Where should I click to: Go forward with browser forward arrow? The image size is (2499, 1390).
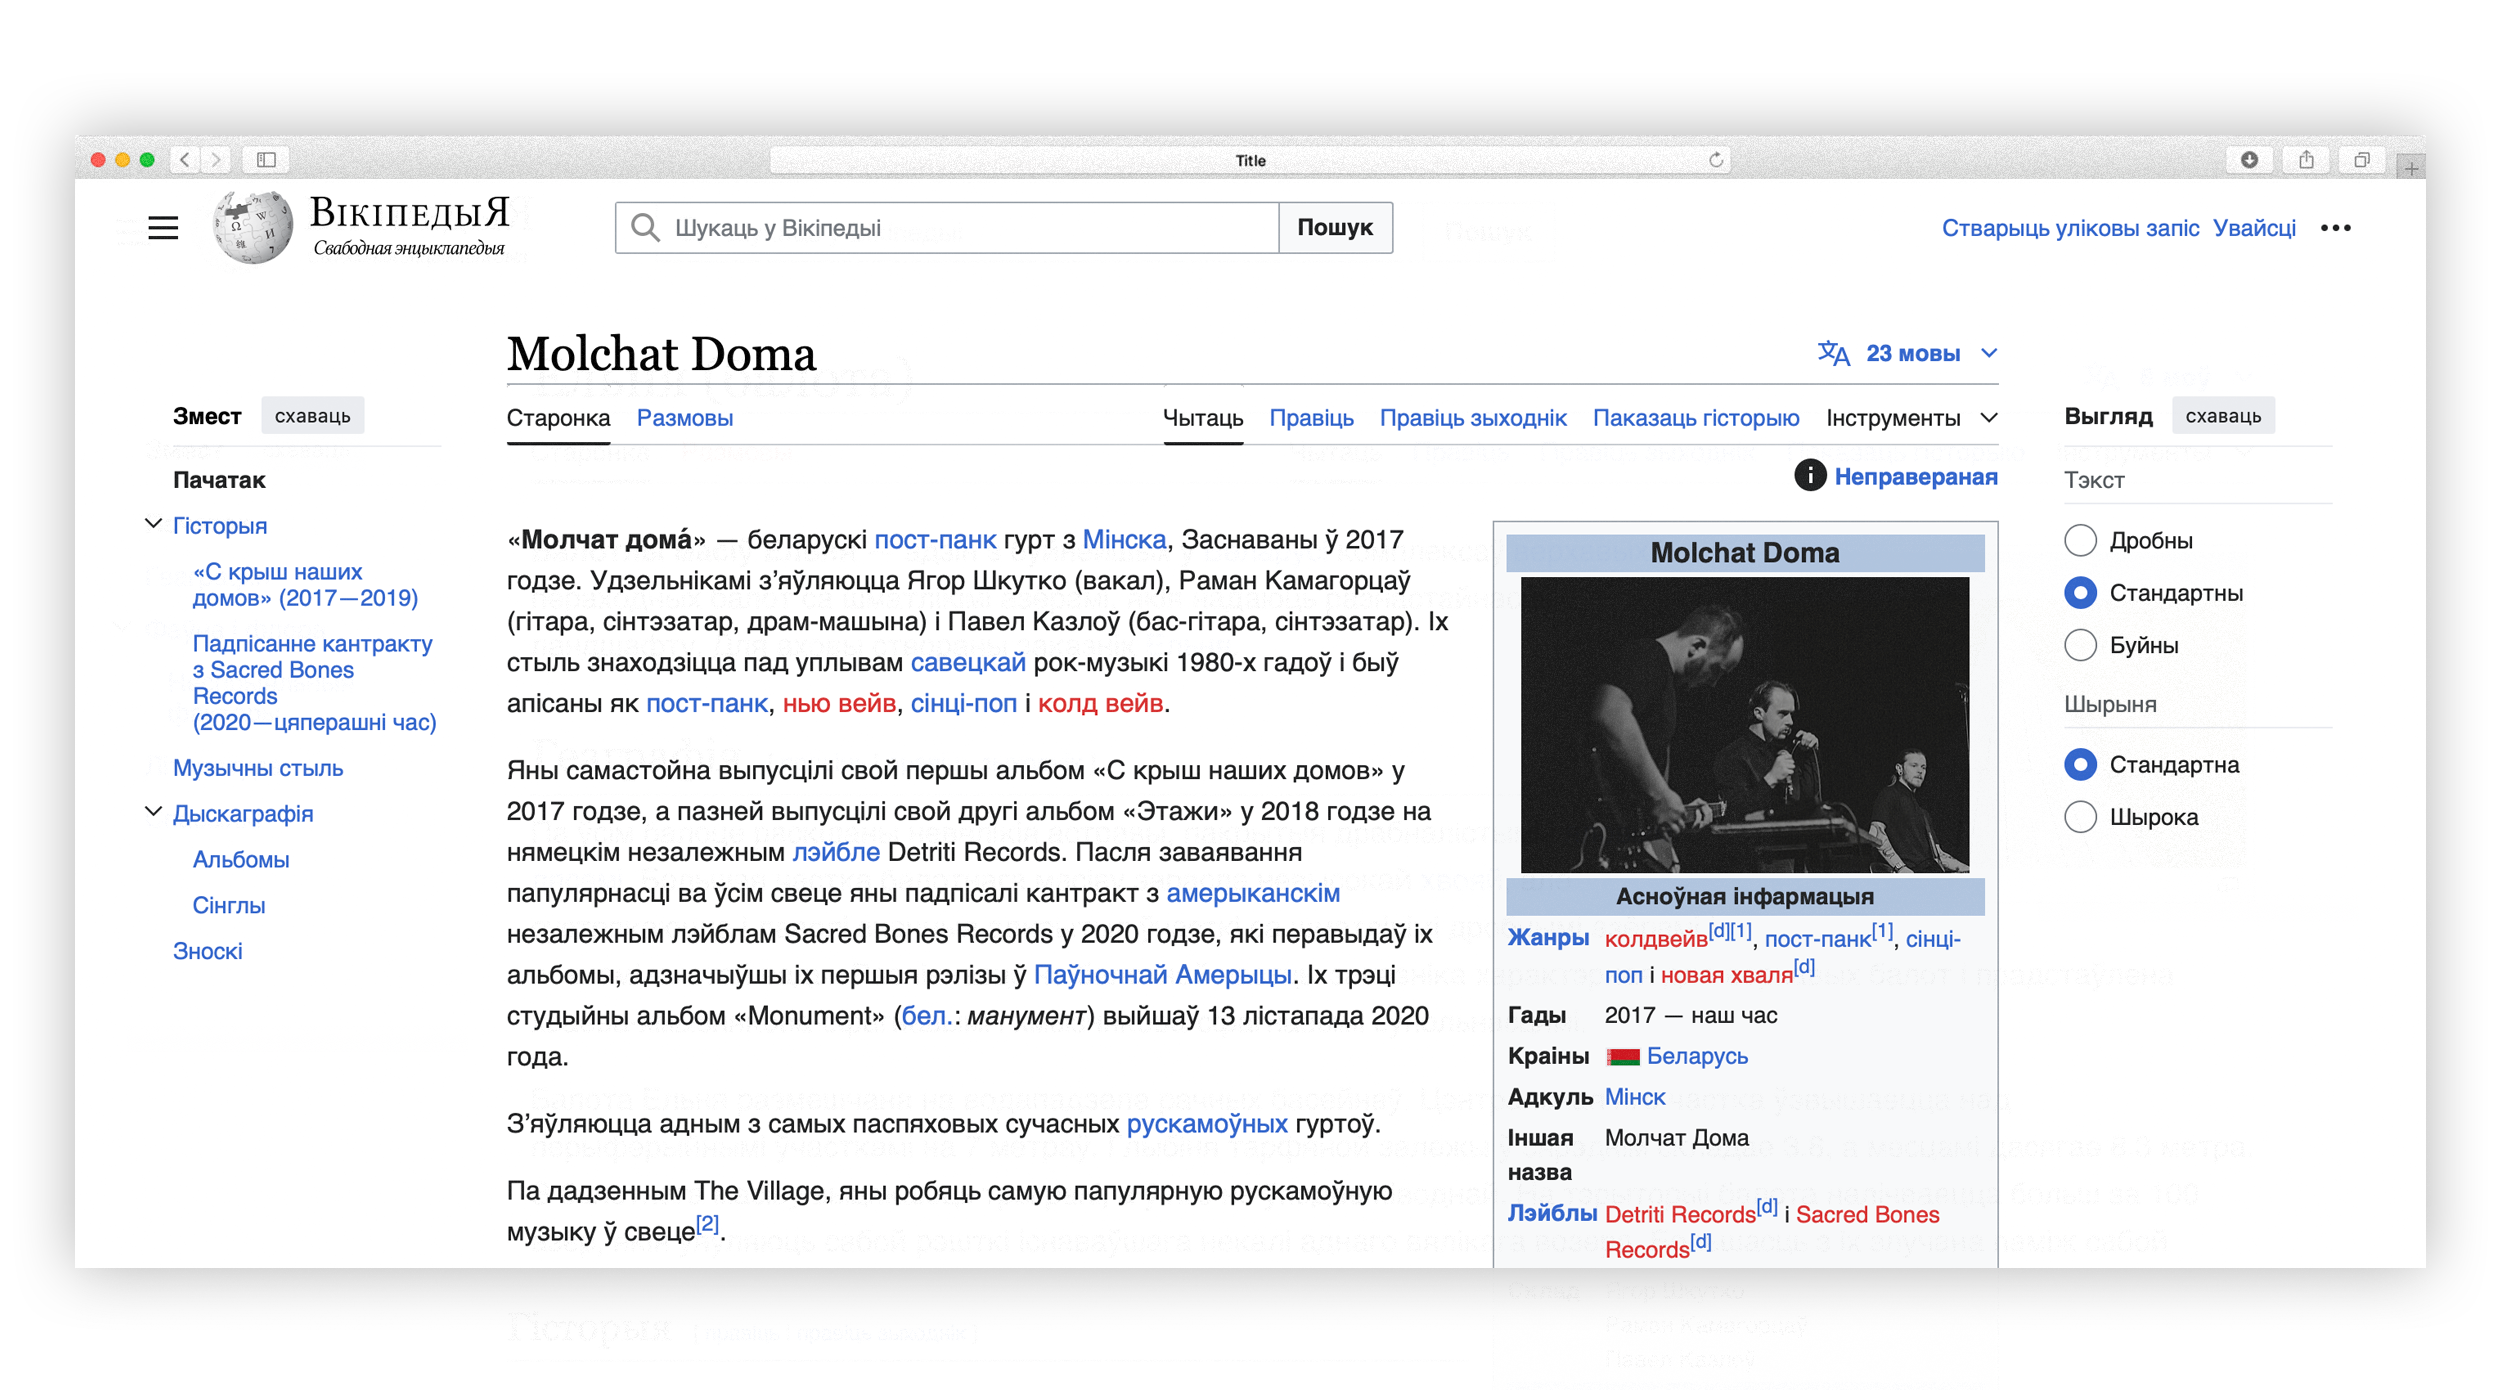(x=215, y=160)
